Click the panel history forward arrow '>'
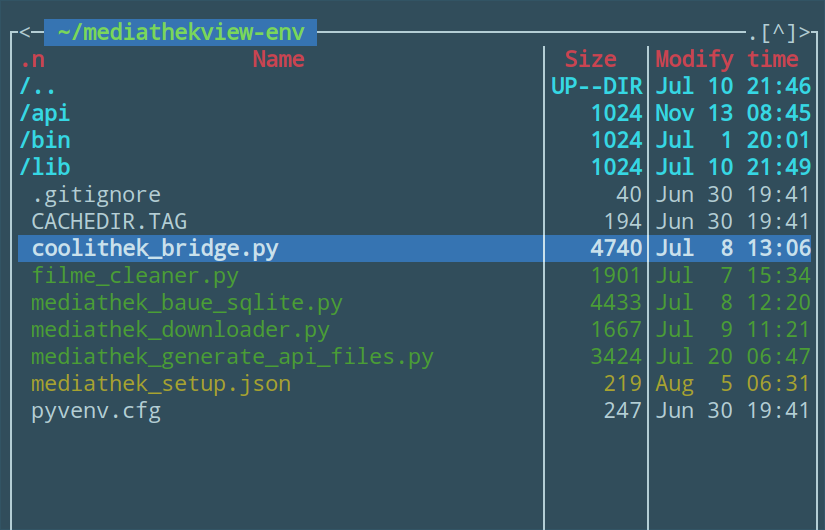Screen dimensions: 825x530 pyautogui.click(x=804, y=33)
